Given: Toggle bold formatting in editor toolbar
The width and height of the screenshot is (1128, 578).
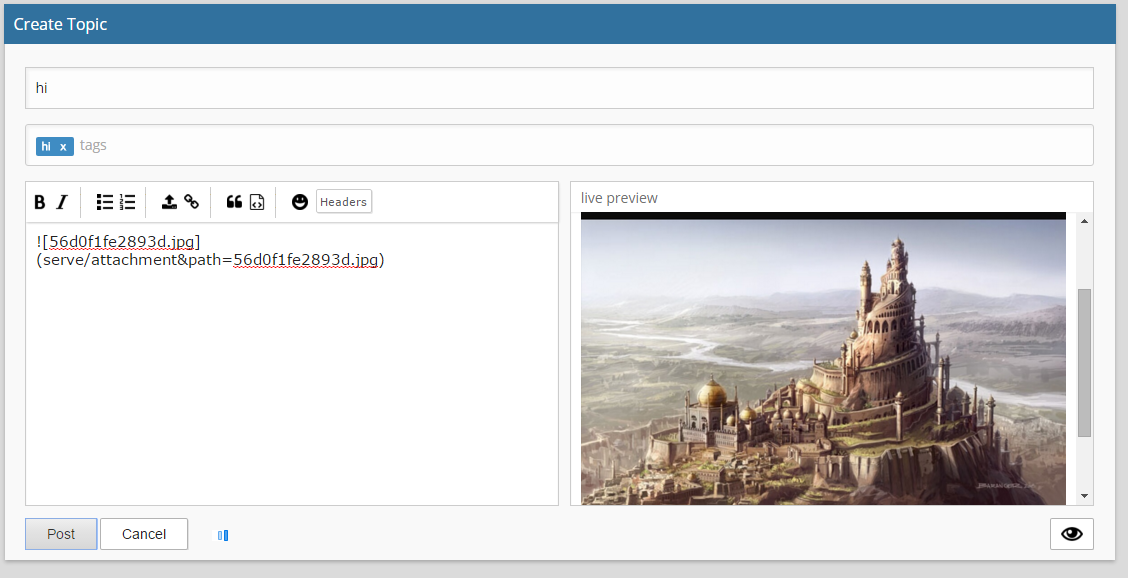Looking at the screenshot, I should 40,202.
